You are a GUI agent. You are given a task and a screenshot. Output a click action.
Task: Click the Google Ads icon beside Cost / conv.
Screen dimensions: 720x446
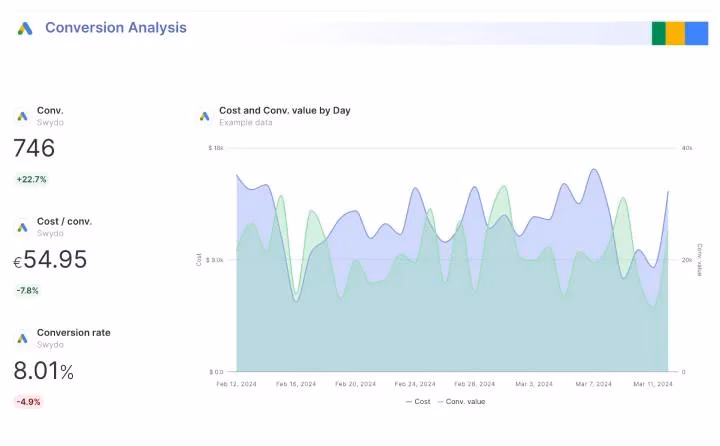coord(22,227)
